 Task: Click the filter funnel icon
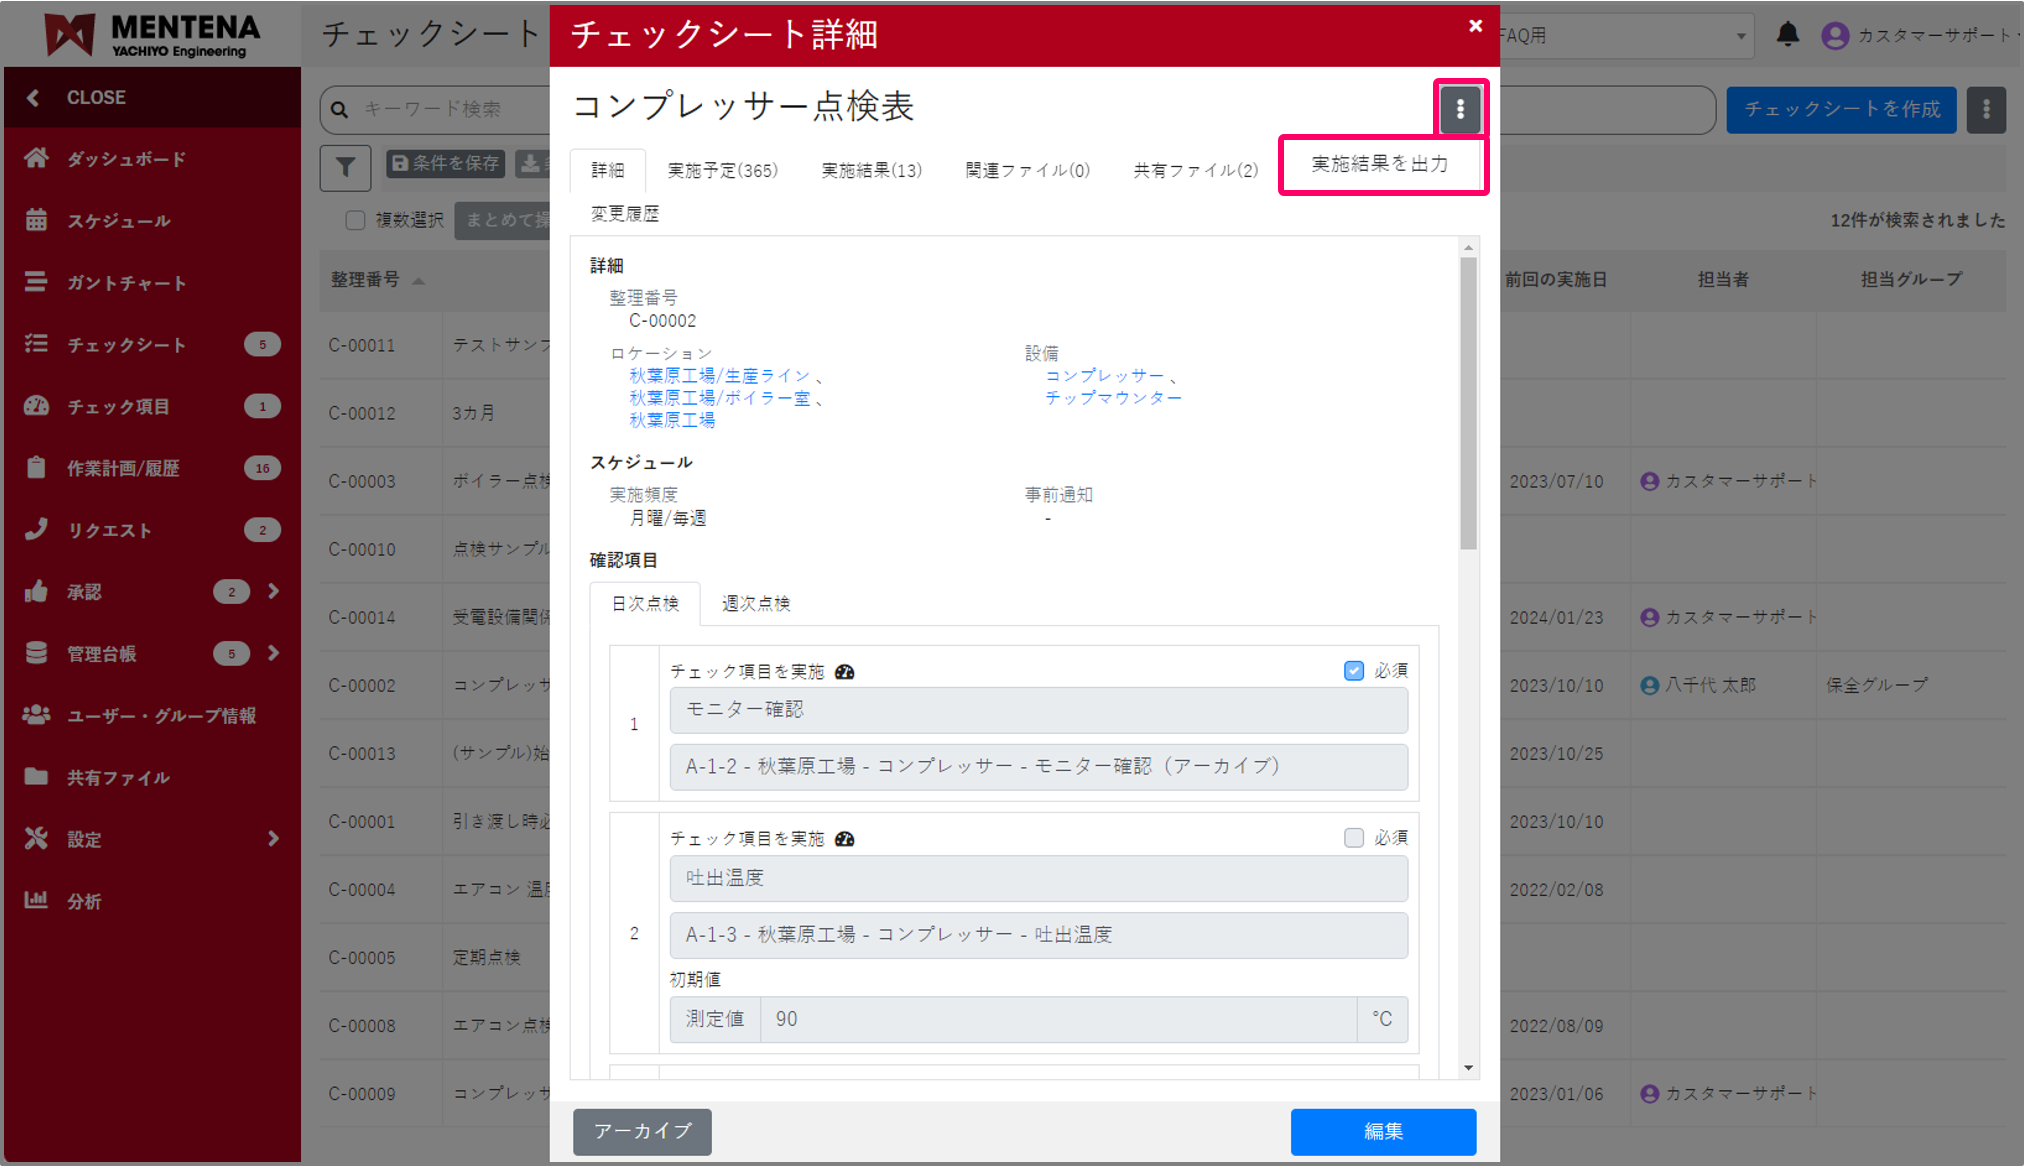coord(345,167)
